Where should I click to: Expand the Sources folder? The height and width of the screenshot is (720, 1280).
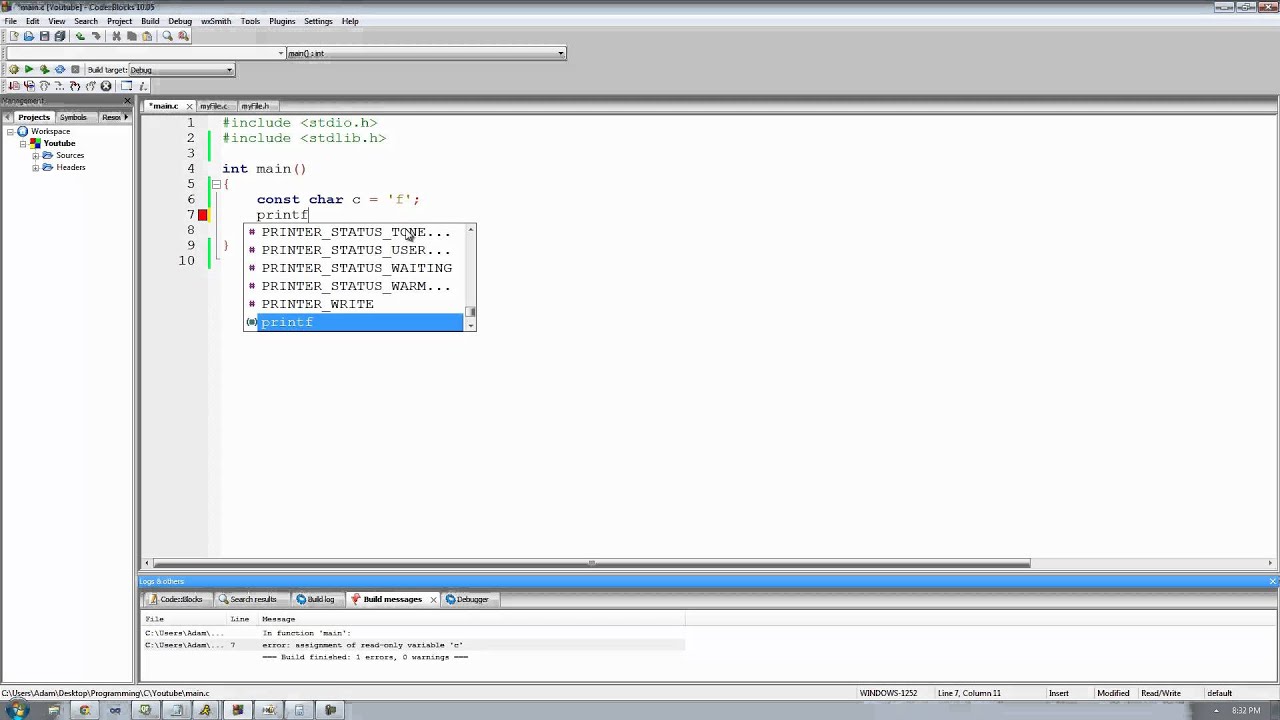[x=35, y=156]
